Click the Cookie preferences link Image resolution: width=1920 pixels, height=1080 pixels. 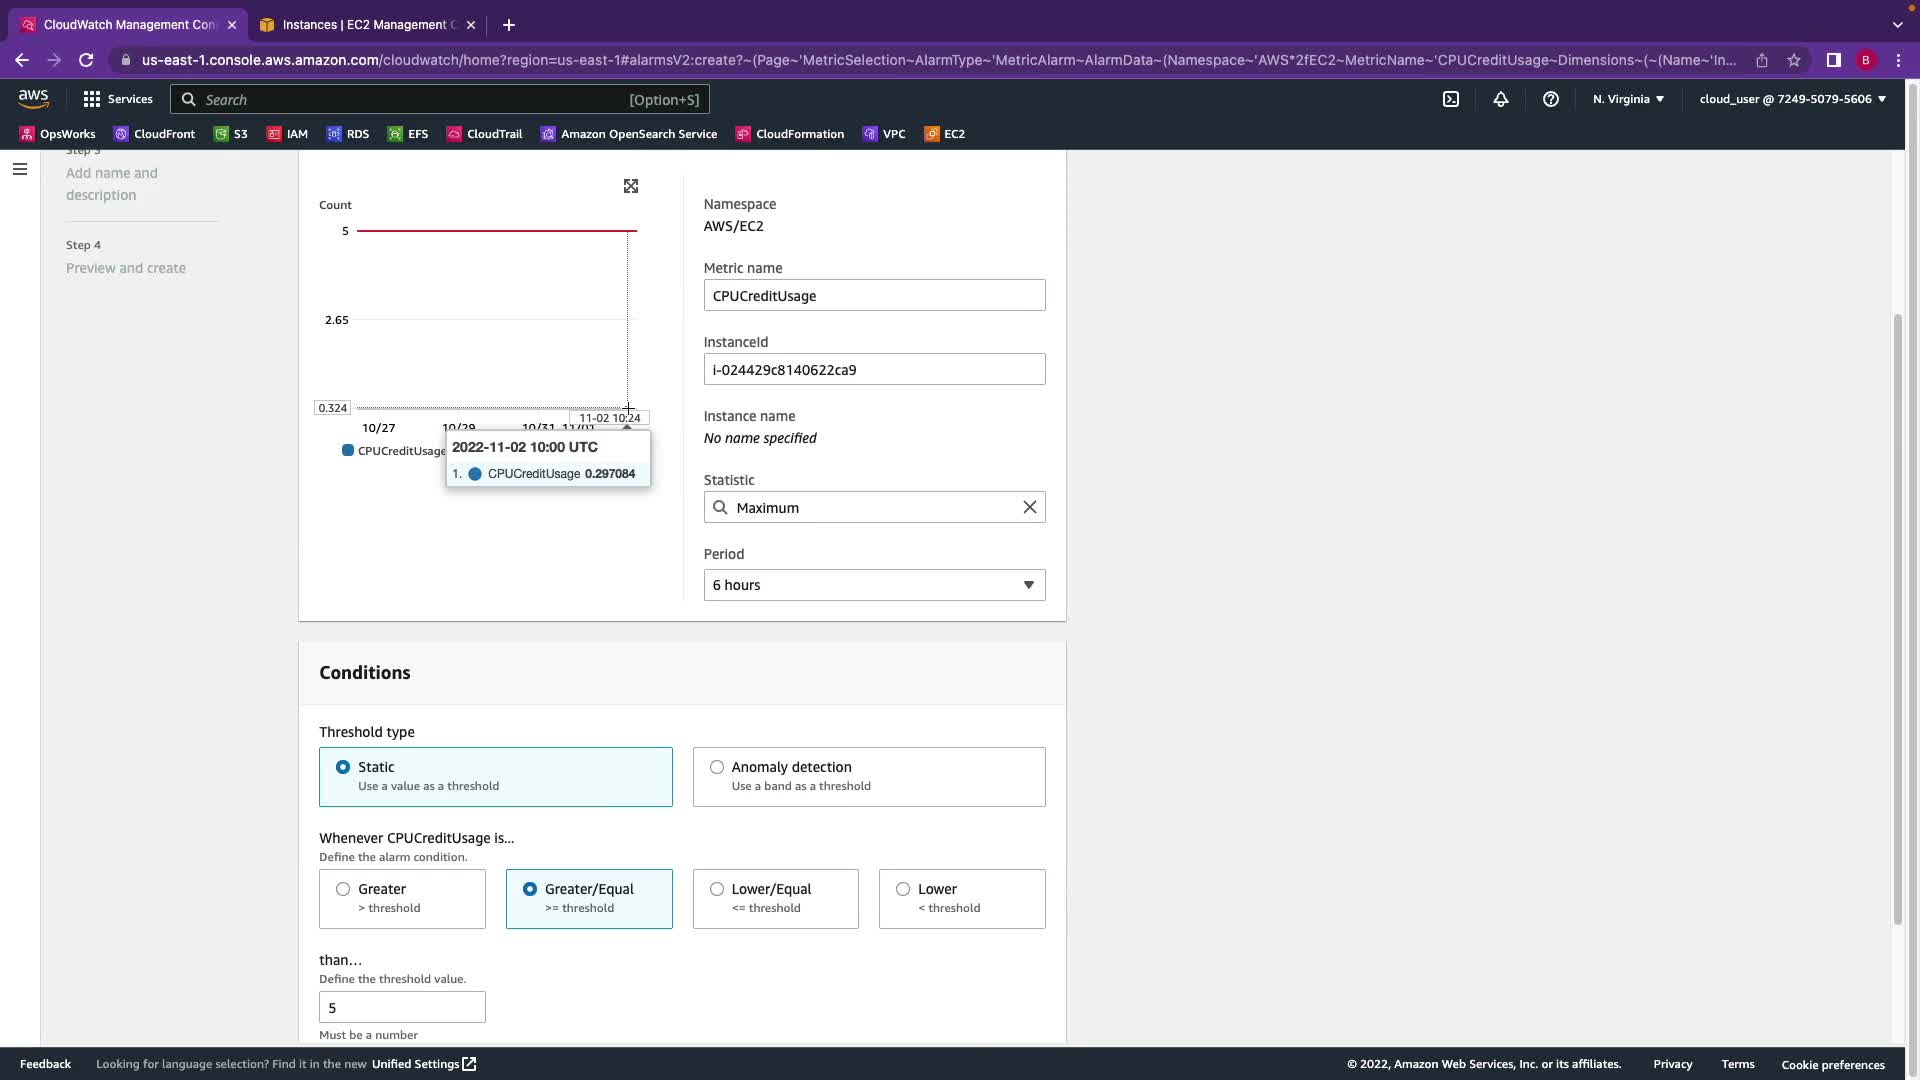[x=1832, y=1065]
